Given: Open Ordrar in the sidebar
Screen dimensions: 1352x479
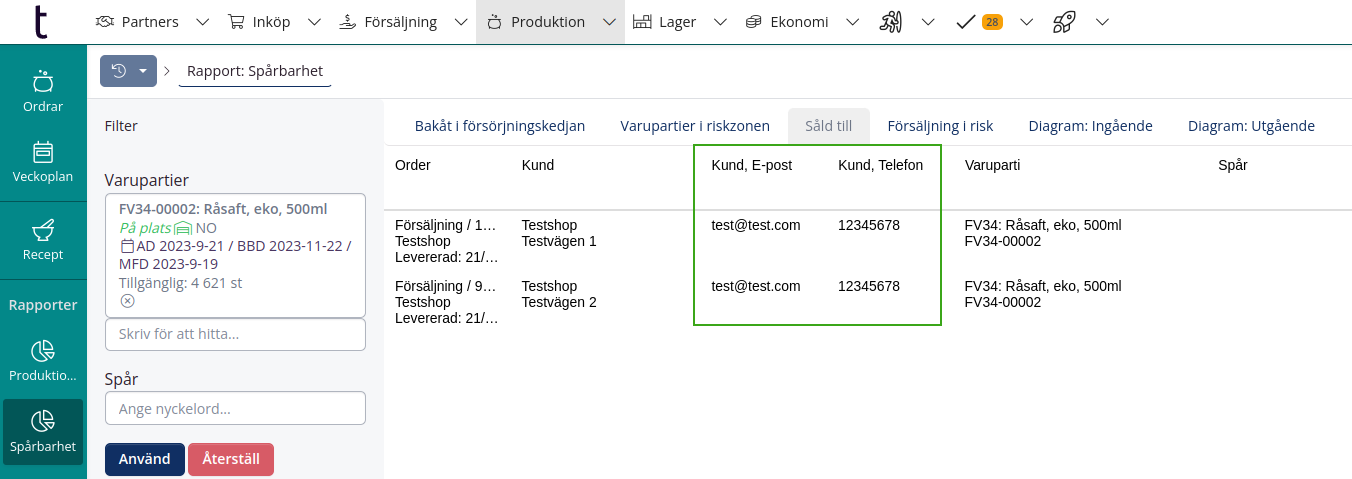Looking at the screenshot, I should [x=43, y=91].
